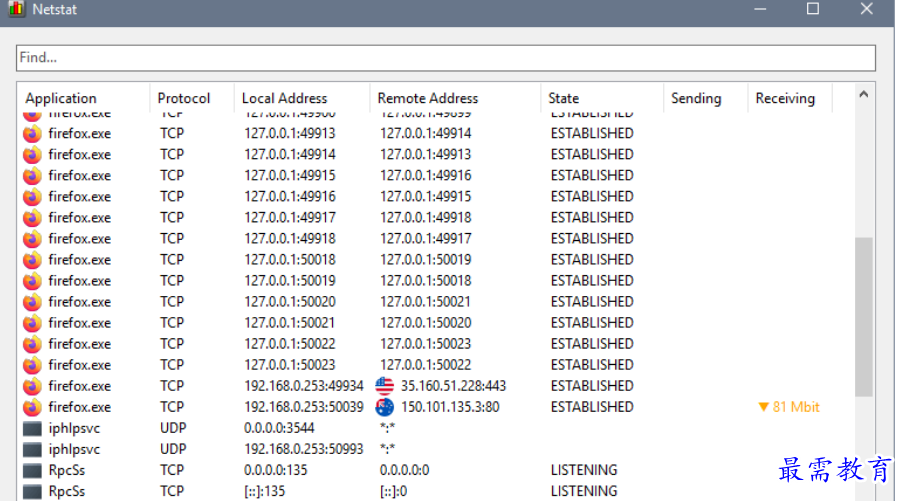Click iphlpsvc name on the 0.0.0.0:3544 row

pos(74,428)
